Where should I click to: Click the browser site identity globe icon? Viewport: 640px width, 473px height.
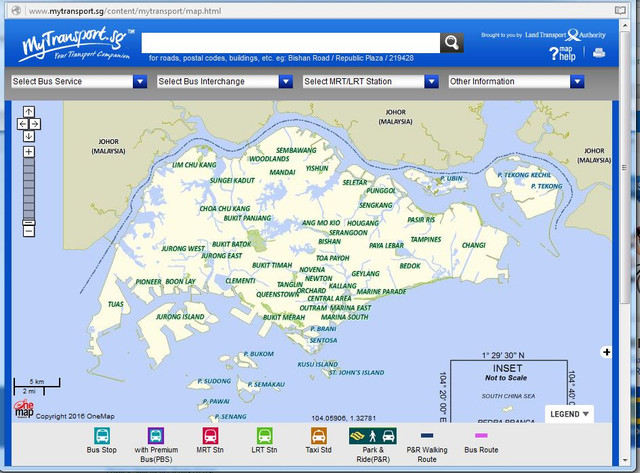(16, 11)
